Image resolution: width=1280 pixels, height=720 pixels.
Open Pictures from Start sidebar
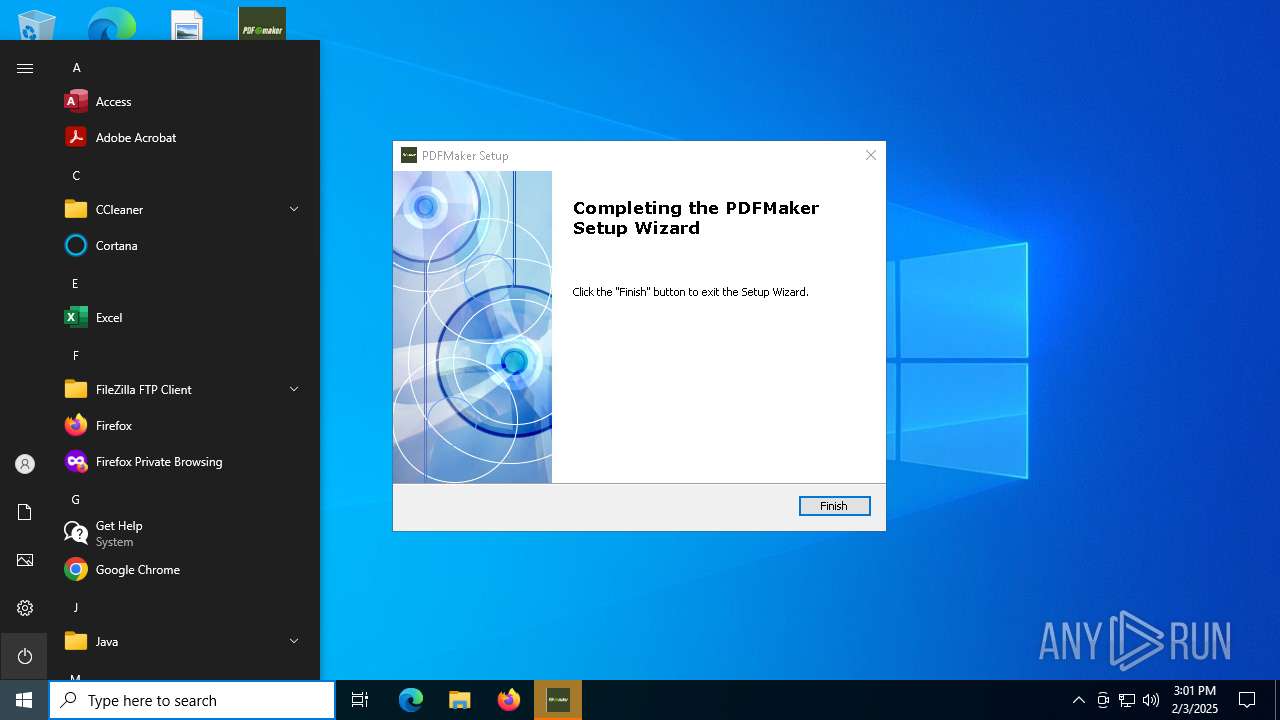(25, 560)
